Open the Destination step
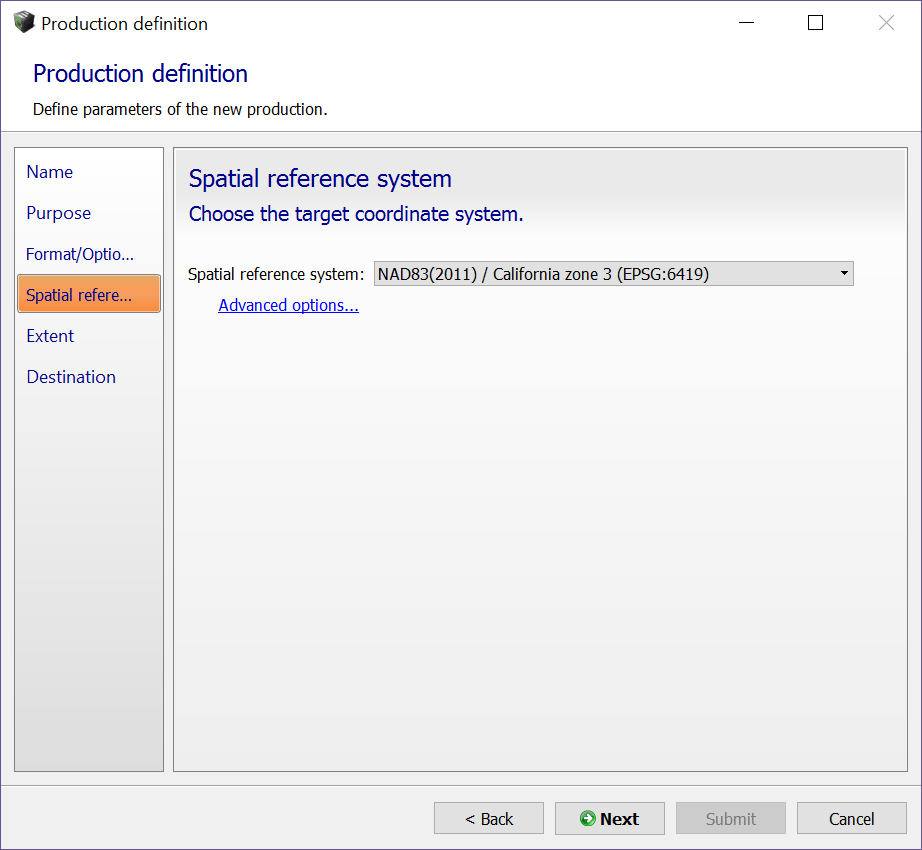This screenshot has width=922, height=850. pyautogui.click(x=71, y=377)
